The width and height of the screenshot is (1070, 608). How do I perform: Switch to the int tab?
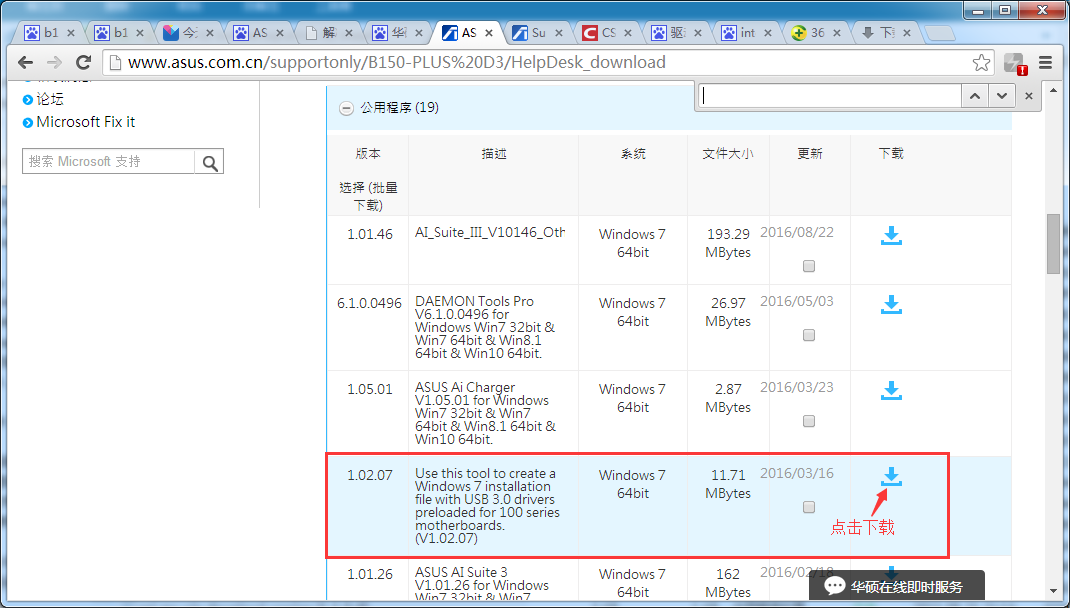[747, 32]
